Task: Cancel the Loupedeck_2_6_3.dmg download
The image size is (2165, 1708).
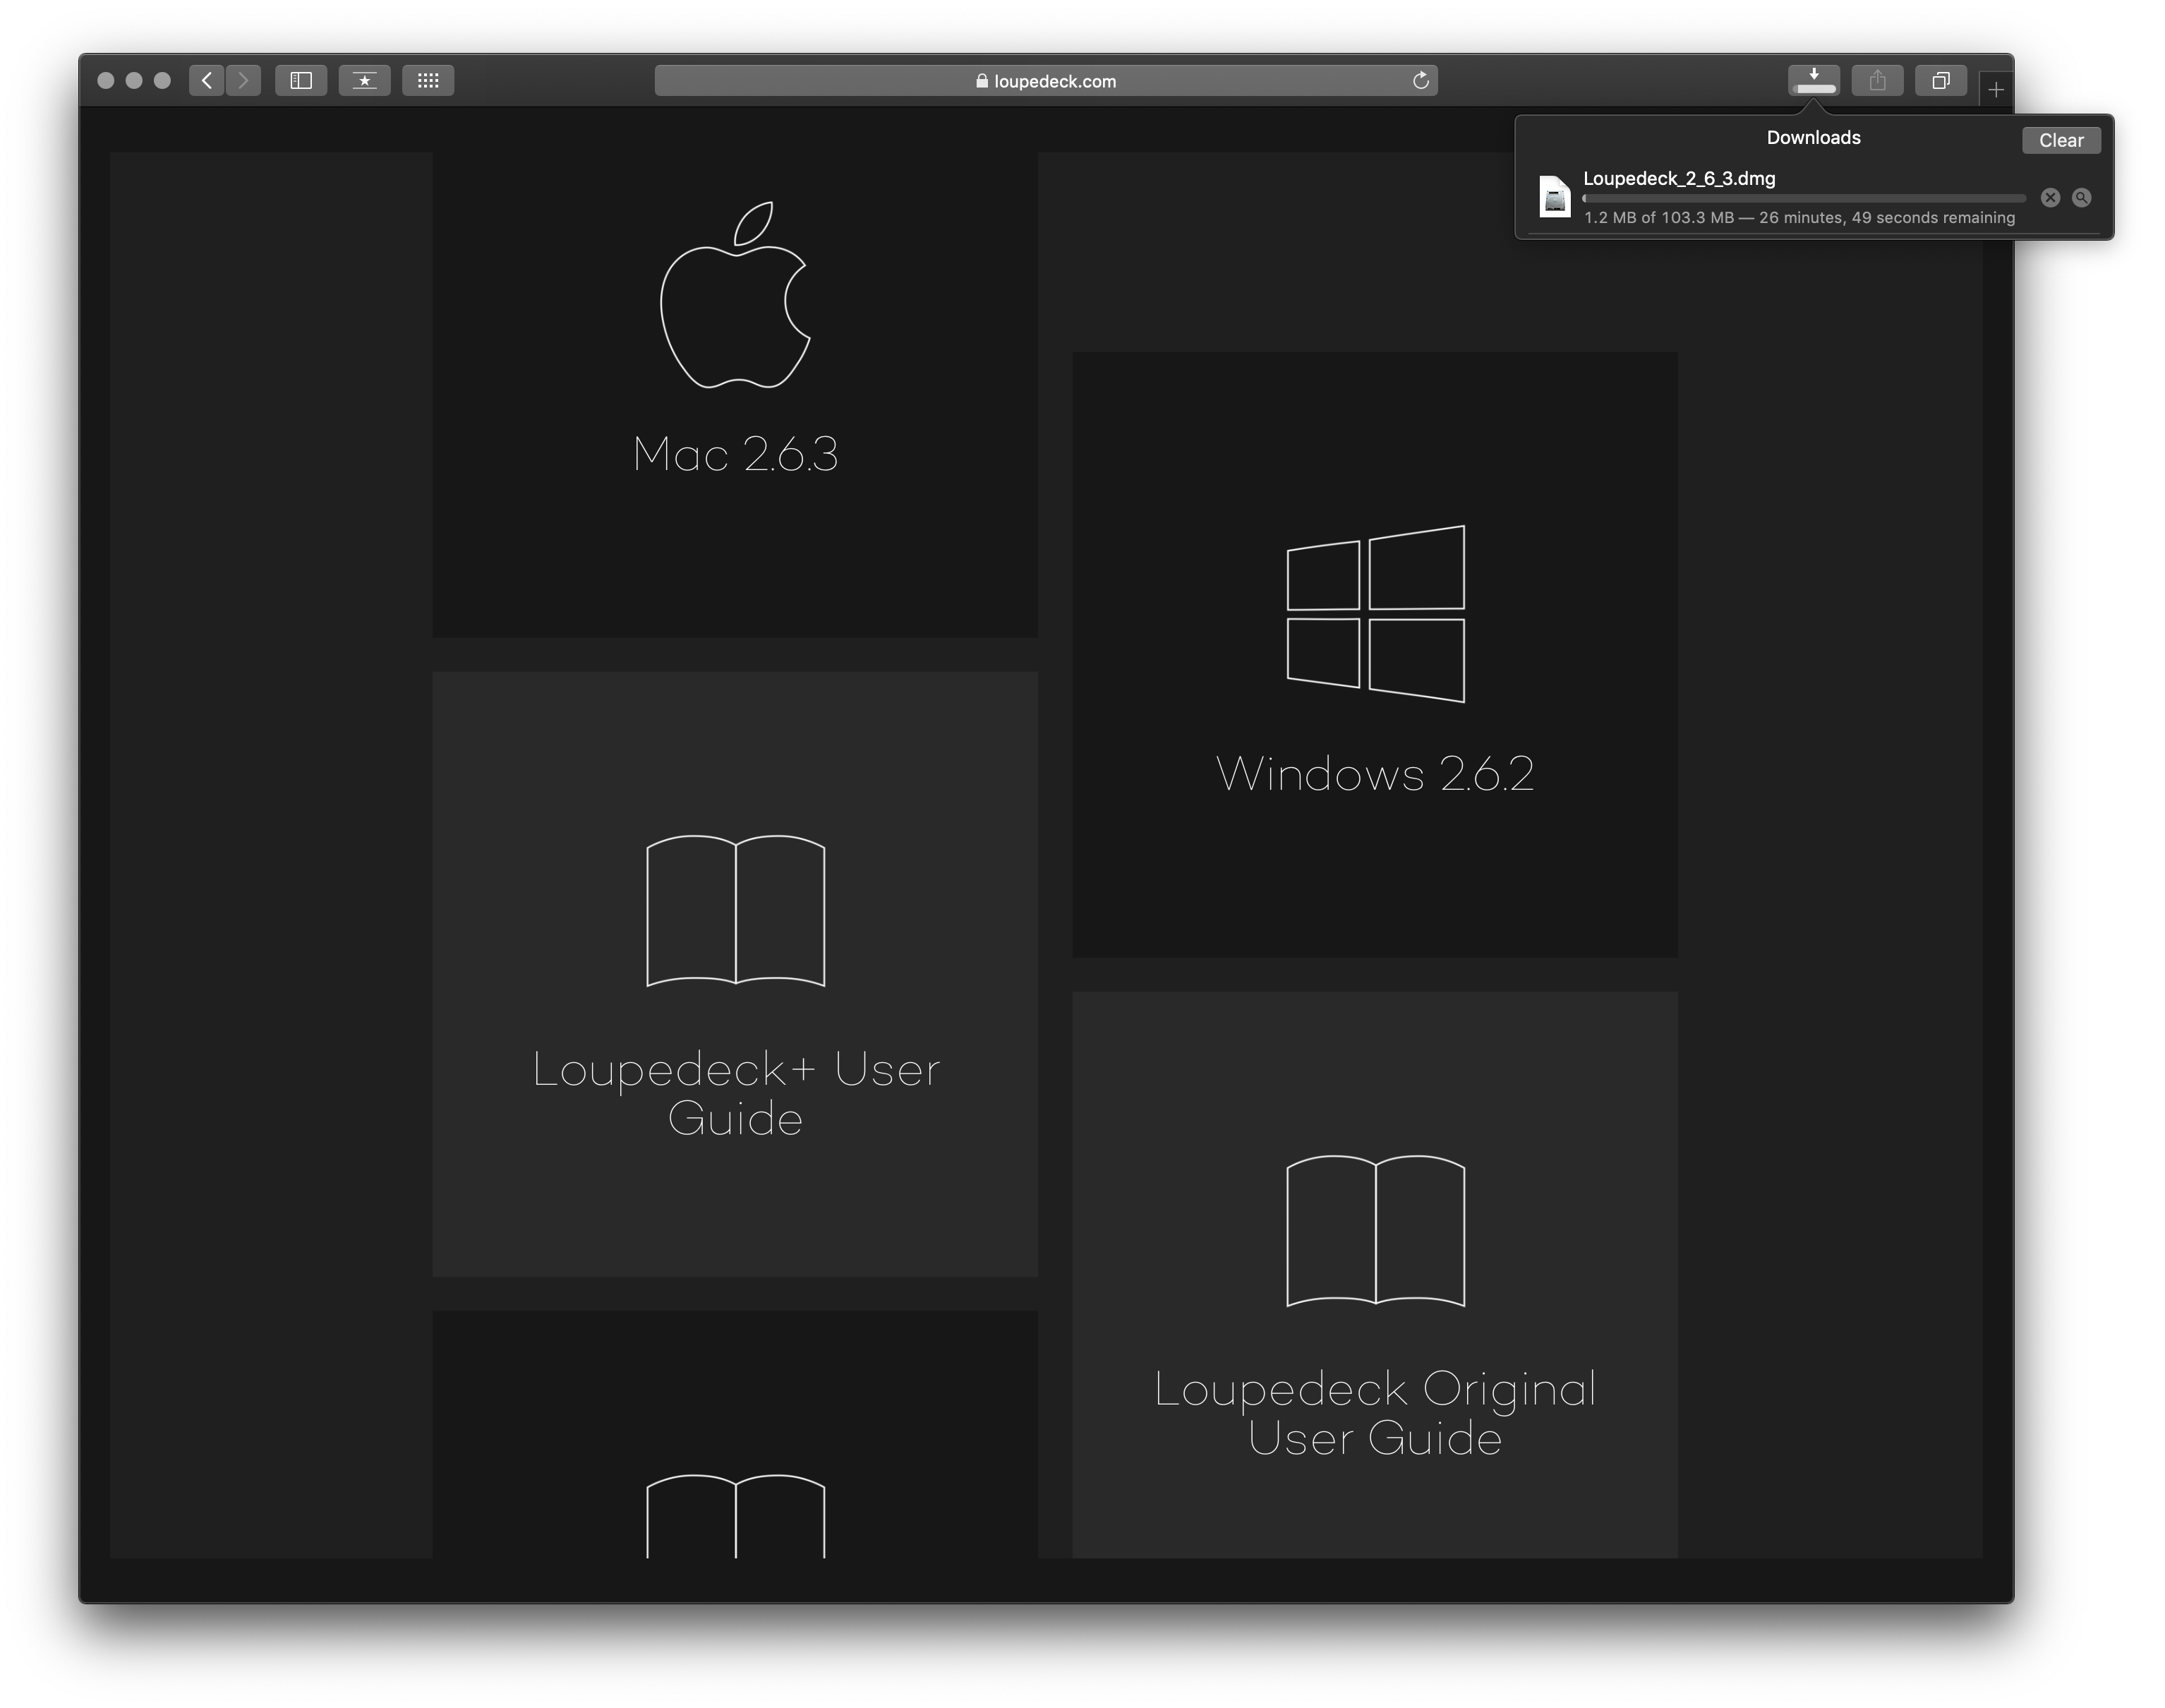Action: click(2050, 198)
